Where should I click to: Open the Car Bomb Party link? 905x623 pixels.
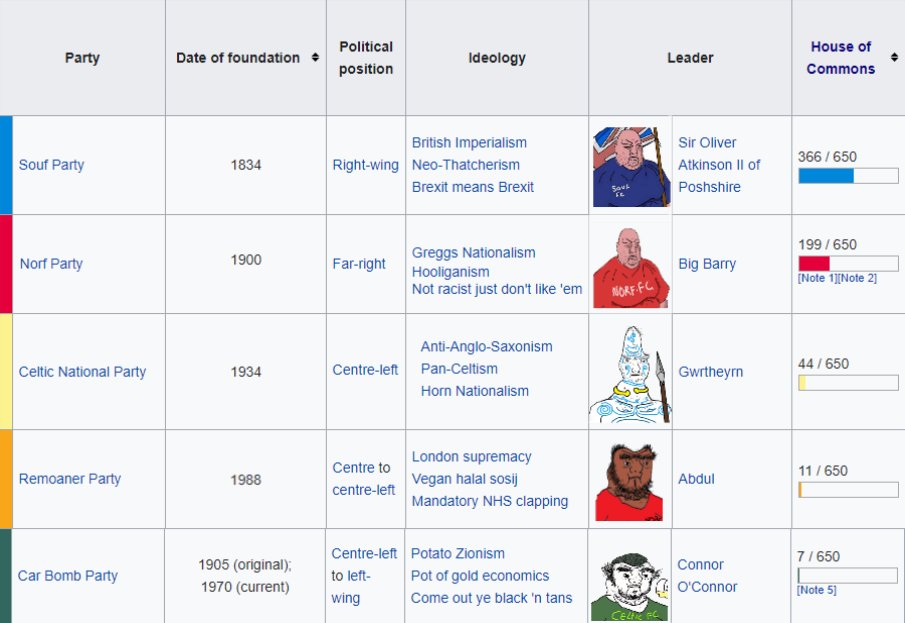coord(68,576)
